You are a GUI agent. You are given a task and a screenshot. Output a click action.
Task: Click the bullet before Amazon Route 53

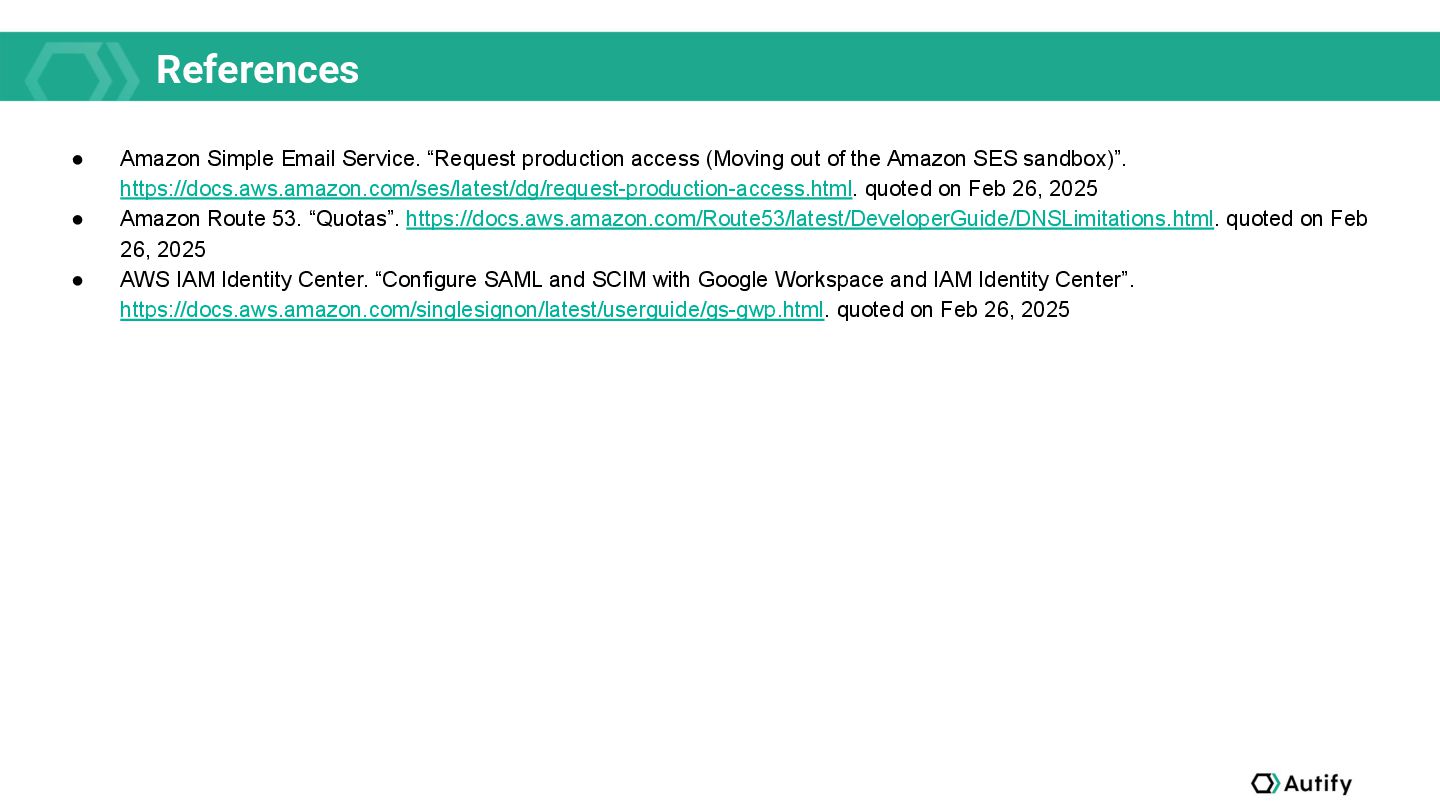(x=77, y=219)
